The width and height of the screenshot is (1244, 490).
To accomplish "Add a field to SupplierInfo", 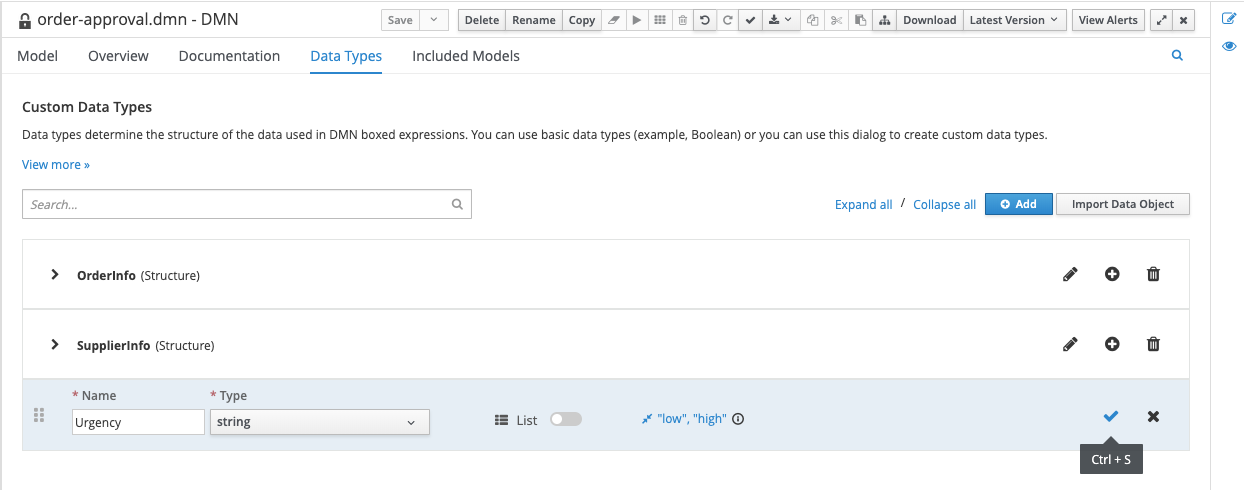I will point(1112,344).
